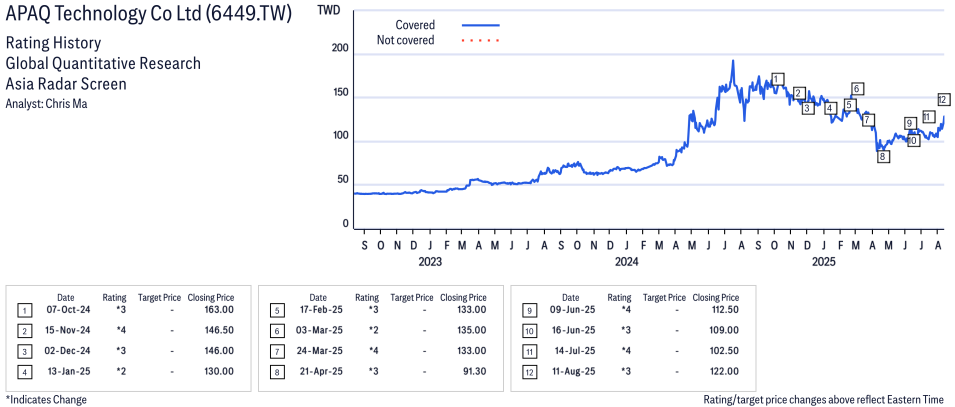Image resolution: width=955 pixels, height=407 pixels.
Task: Click table index box 2 beside 15-Nov-24
Action: 23,331
